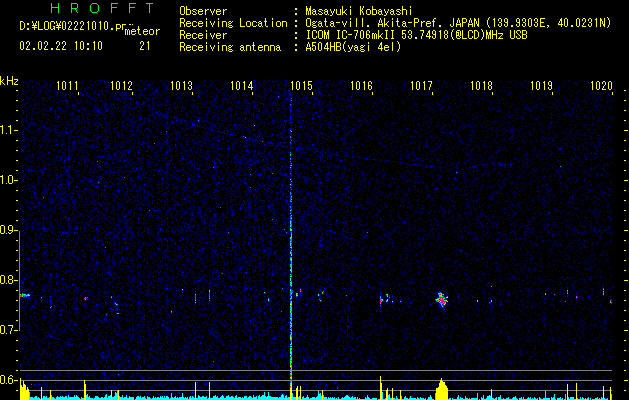Click the 1.1 kHz frequency label
This screenshot has height=400, width=629.
(x=8, y=130)
